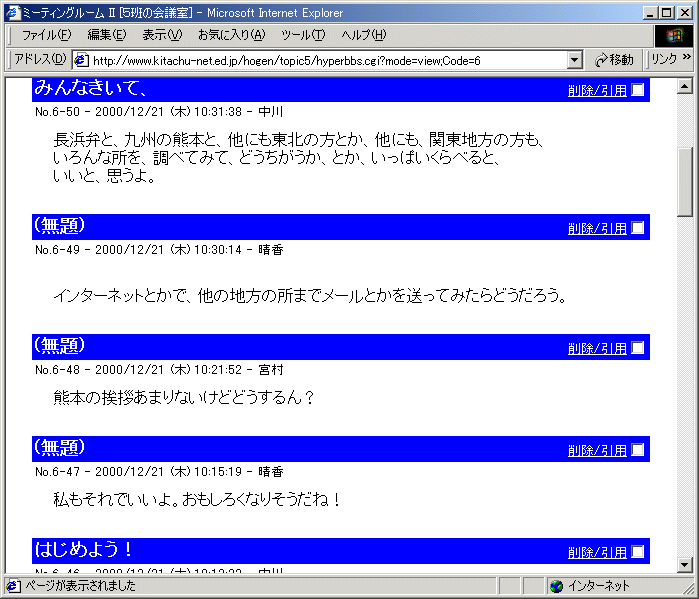The height and width of the screenshot is (599, 699).
Task: Click the No.6-47 post header line
Action: click(x=159, y=472)
